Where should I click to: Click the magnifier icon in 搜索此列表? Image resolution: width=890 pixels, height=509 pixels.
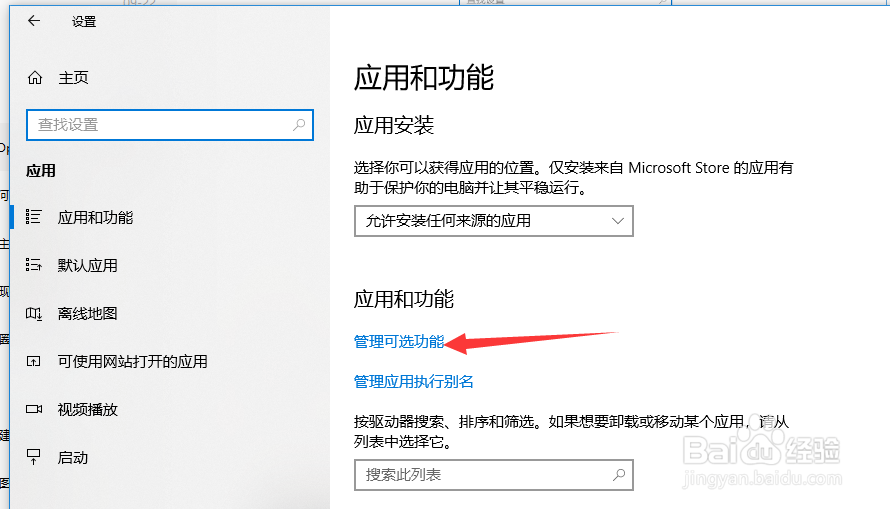(619, 474)
